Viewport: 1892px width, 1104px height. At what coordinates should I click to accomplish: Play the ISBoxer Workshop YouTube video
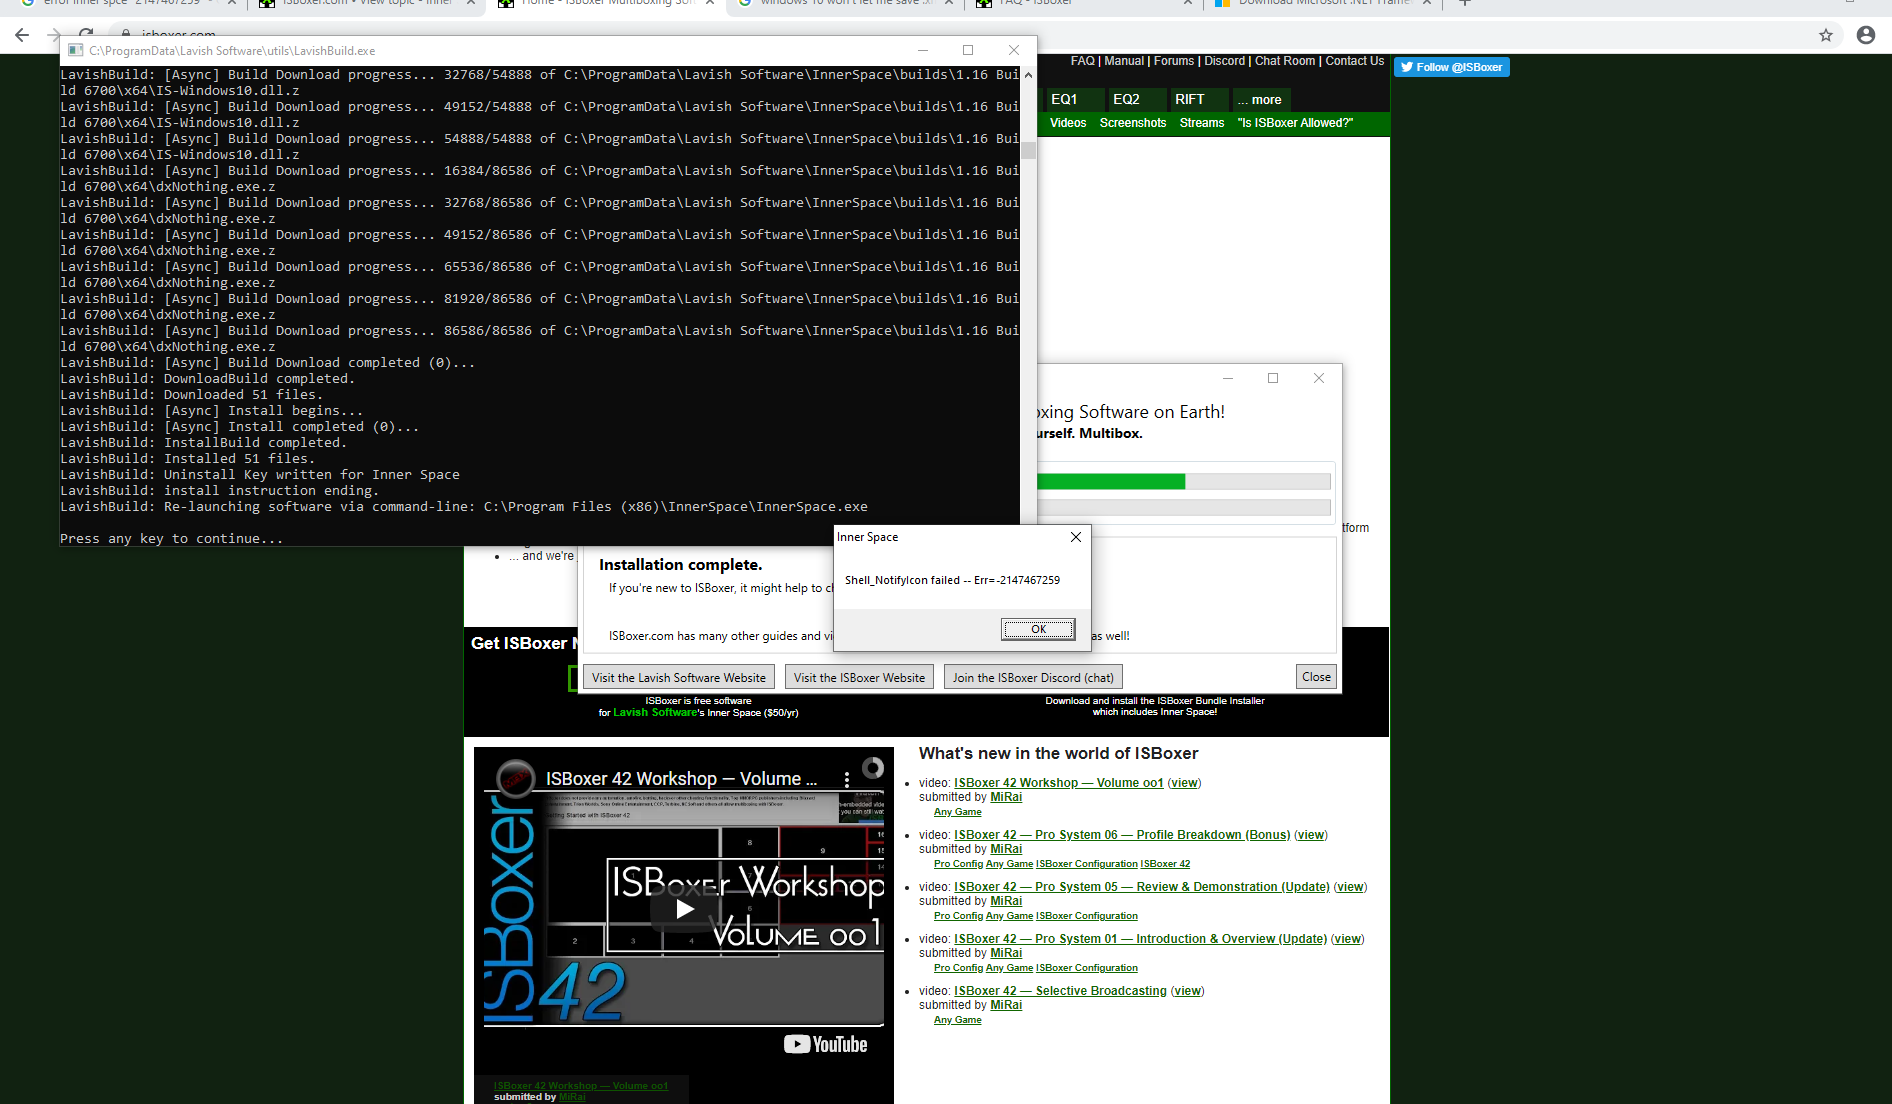(685, 908)
